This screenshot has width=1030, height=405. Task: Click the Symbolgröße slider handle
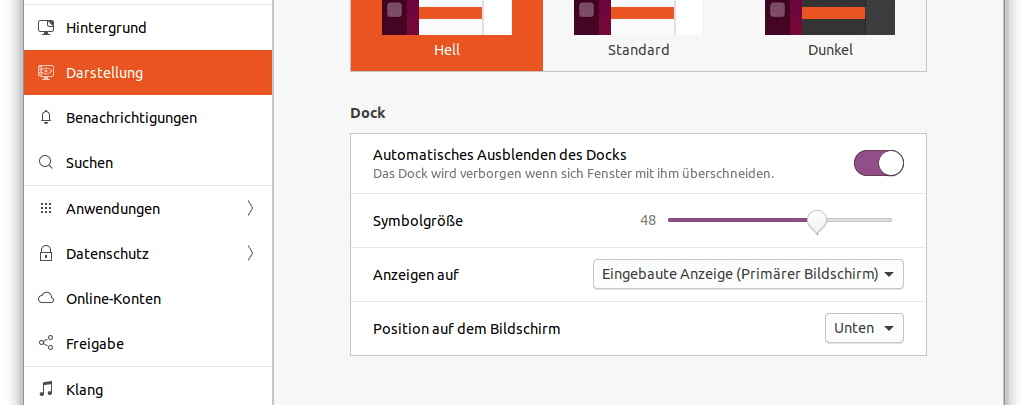click(817, 220)
